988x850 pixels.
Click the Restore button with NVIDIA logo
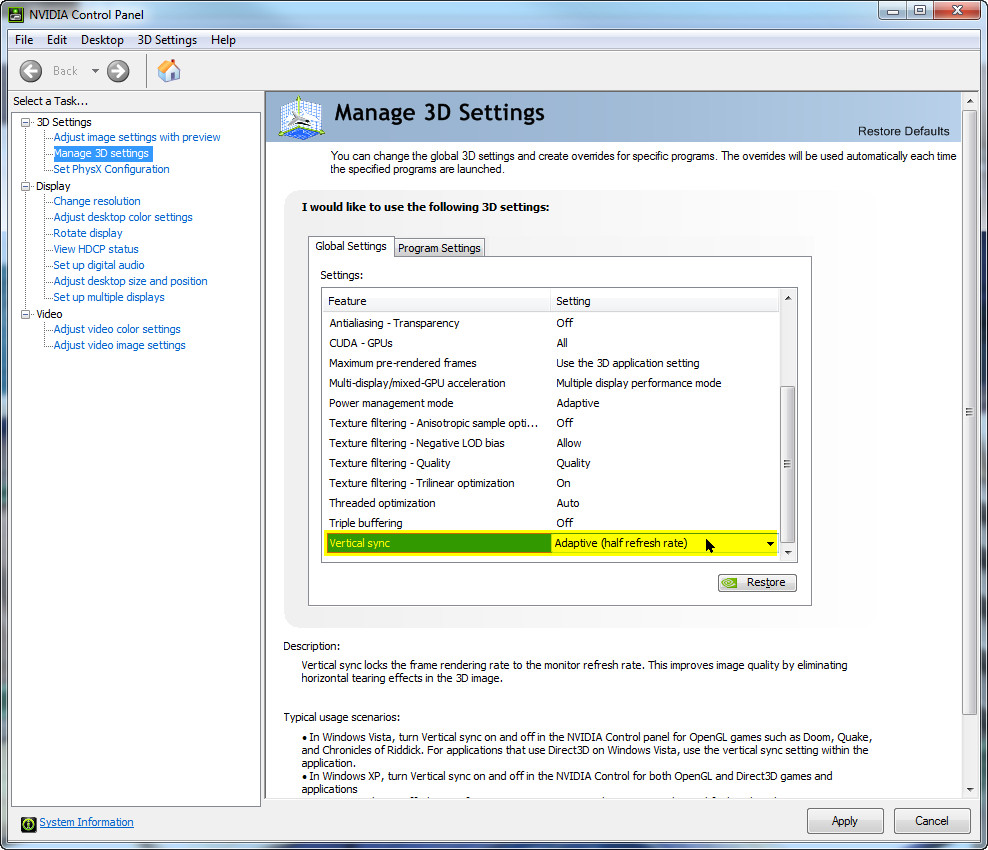[757, 582]
